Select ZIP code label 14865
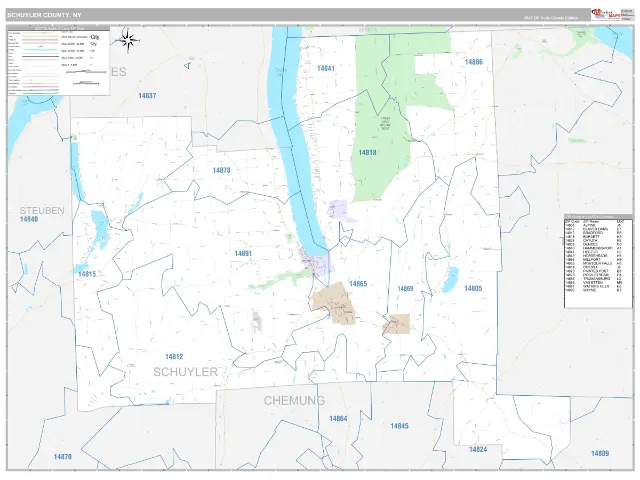Viewport: 640px width, 480px height. [x=358, y=284]
